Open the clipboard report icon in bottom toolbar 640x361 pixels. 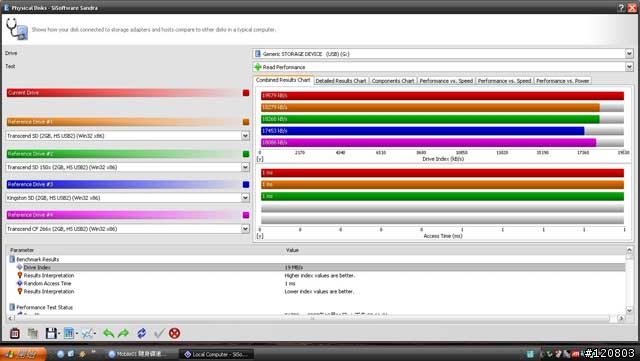[15, 333]
